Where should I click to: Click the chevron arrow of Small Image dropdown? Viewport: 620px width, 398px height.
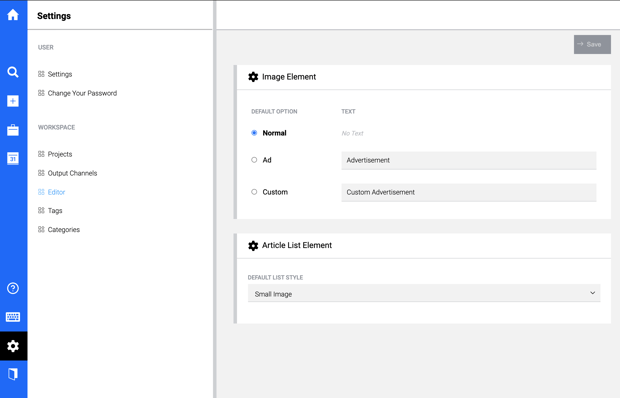point(592,293)
